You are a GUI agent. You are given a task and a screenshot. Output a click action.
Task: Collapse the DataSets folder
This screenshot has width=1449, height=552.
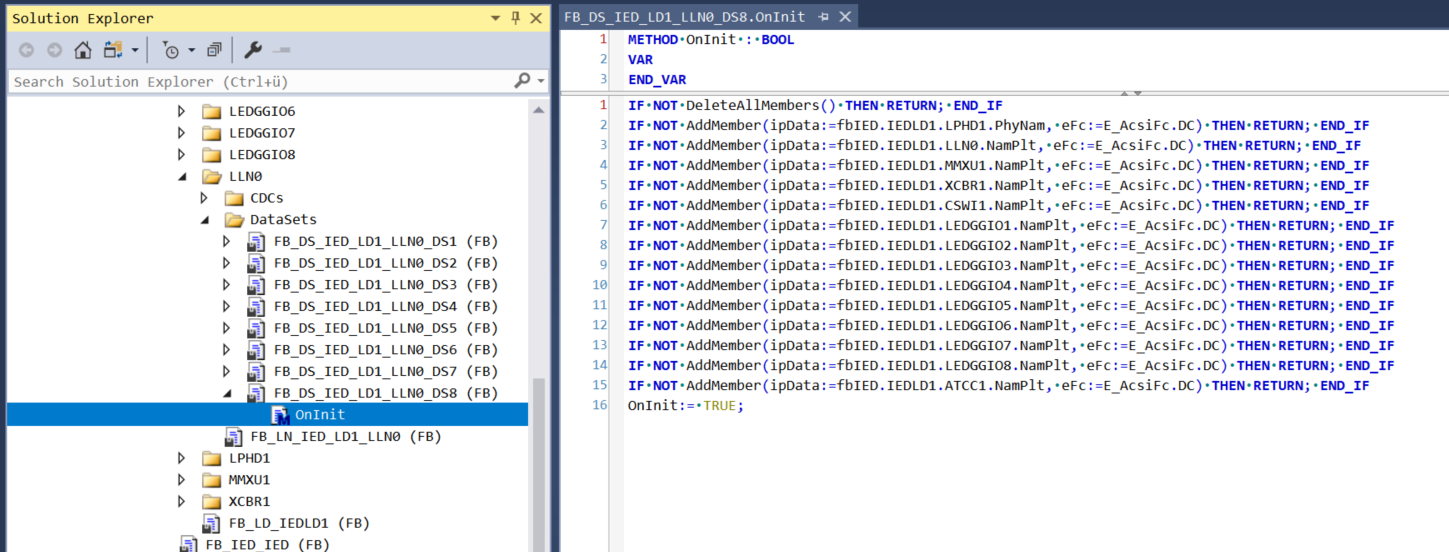tap(204, 220)
